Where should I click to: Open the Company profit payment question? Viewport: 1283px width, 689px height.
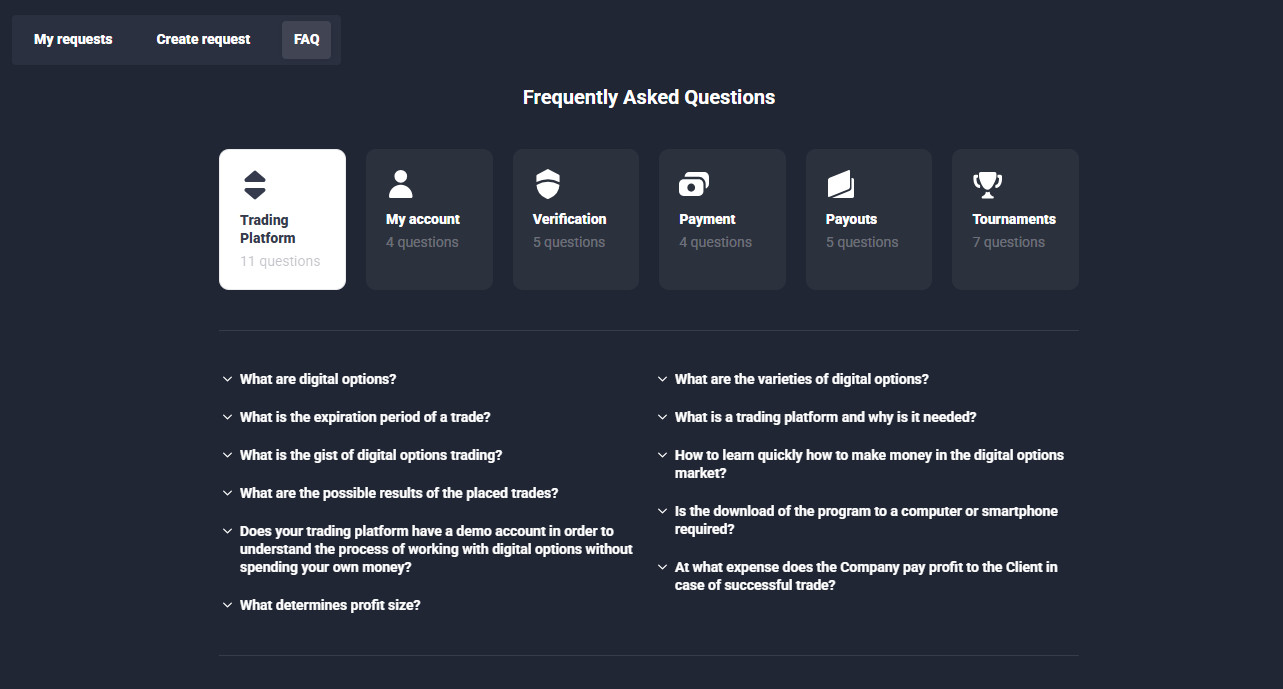866,575
